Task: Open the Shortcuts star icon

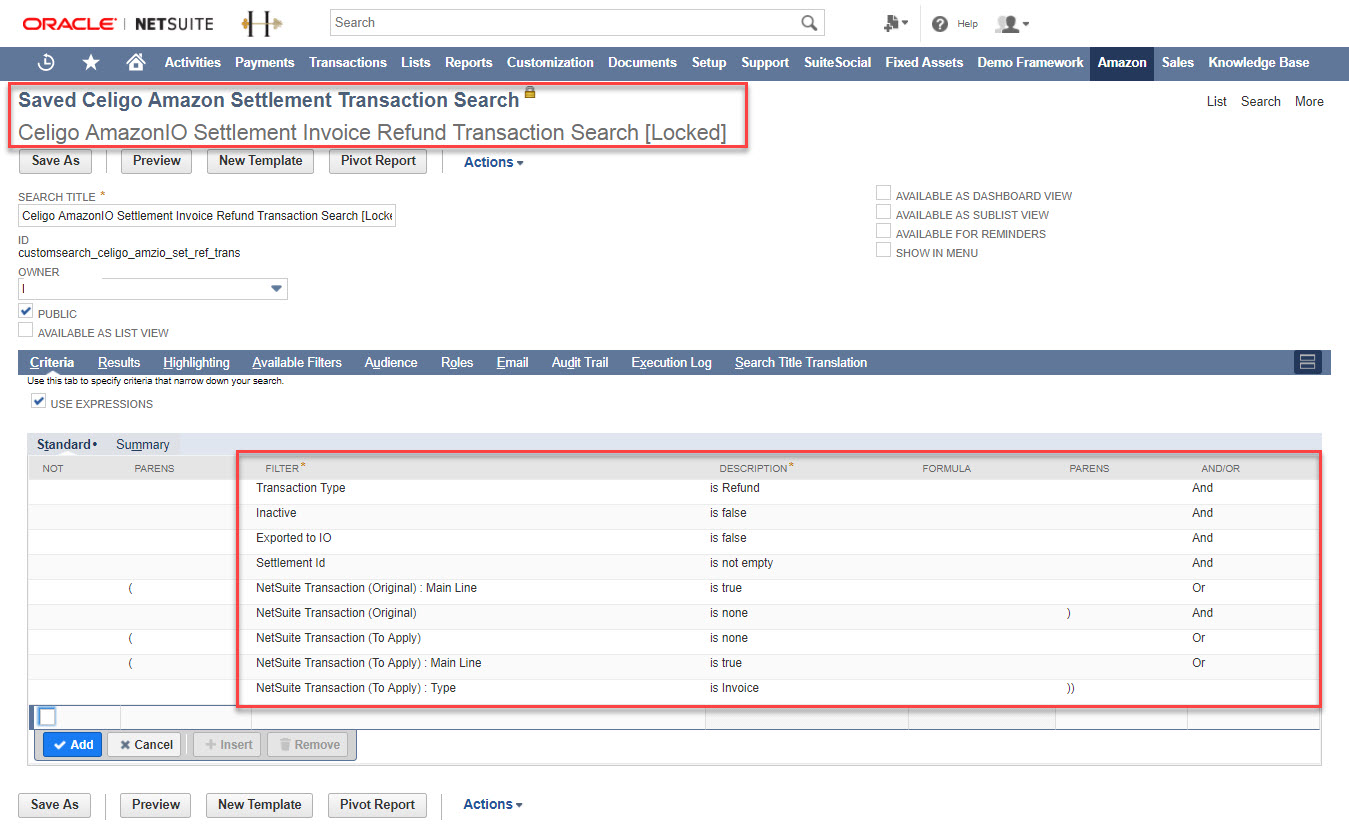Action: 91,62
